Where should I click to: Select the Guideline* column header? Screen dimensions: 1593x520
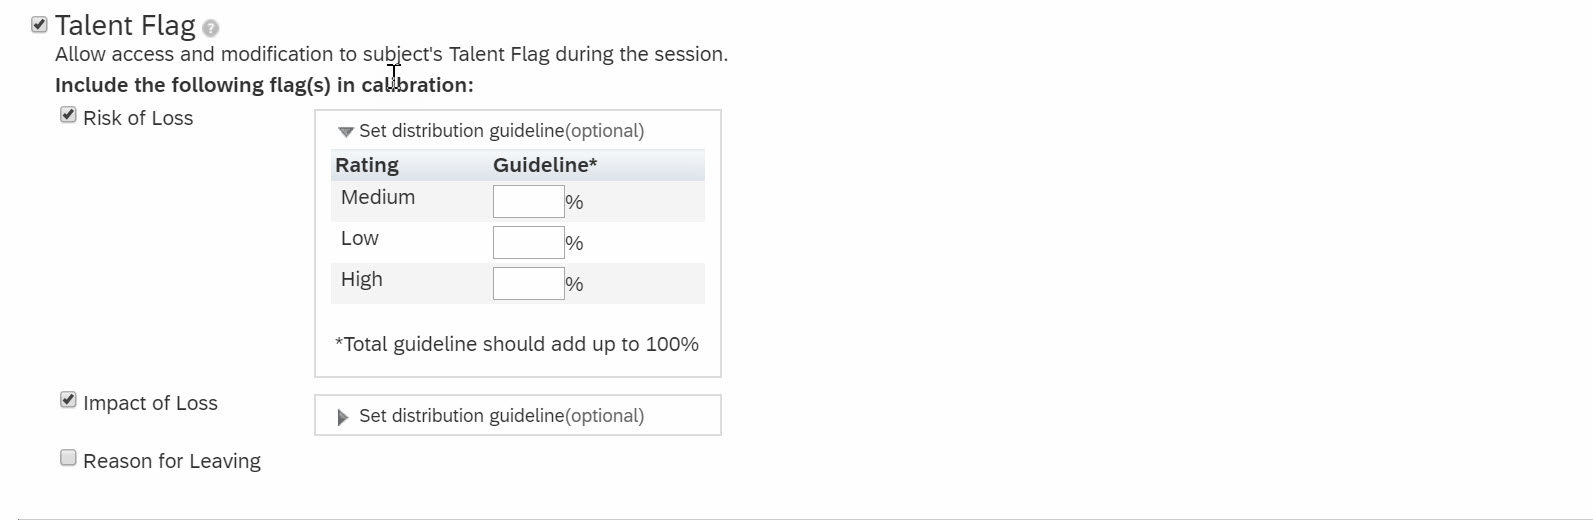(545, 165)
